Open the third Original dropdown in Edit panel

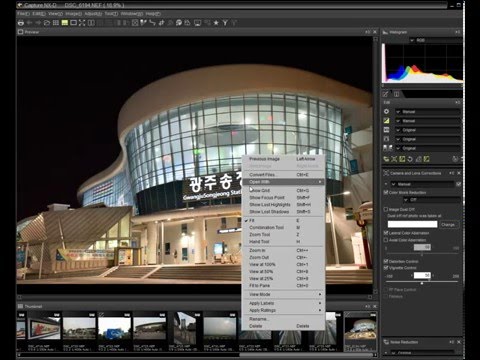428,148
